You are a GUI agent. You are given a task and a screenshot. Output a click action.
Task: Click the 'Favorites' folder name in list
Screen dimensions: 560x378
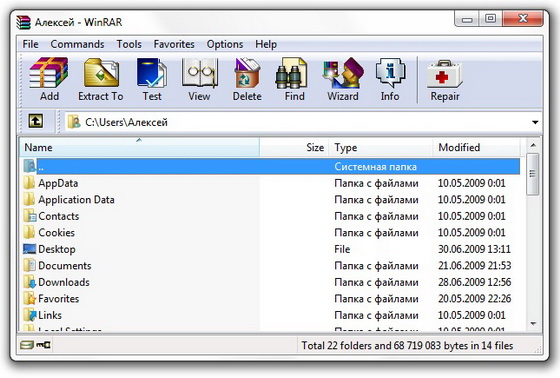click(x=59, y=299)
